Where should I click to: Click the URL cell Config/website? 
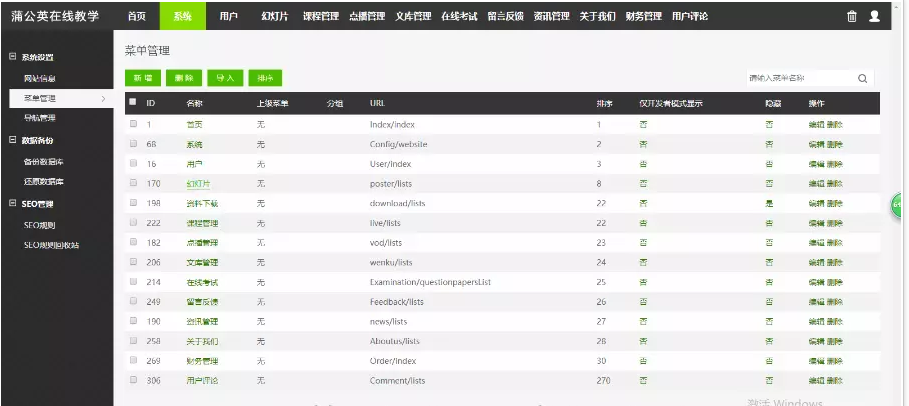(x=398, y=144)
